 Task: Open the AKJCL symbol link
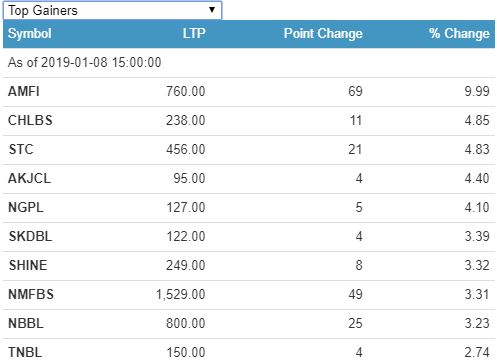pyautogui.click(x=30, y=178)
